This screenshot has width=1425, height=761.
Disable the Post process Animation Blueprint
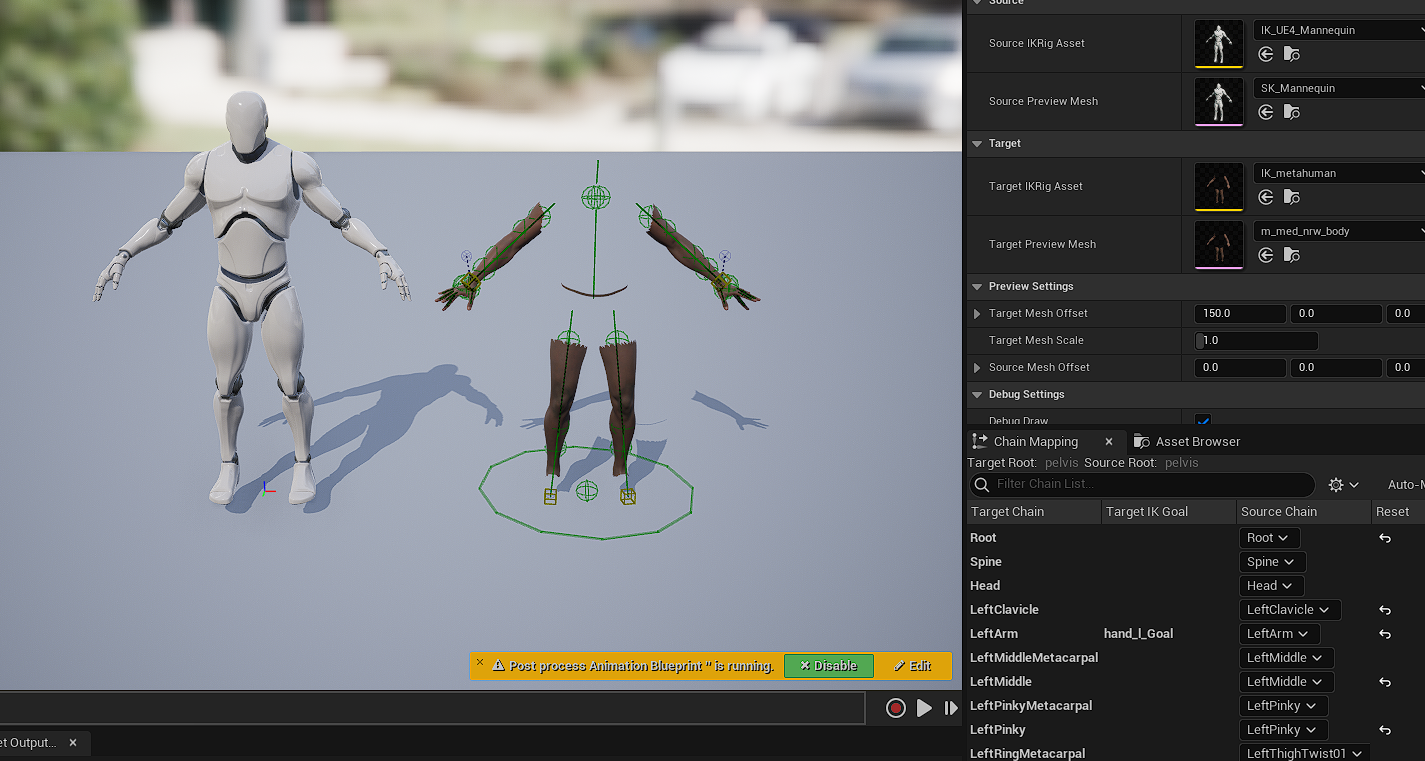(828, 666)
